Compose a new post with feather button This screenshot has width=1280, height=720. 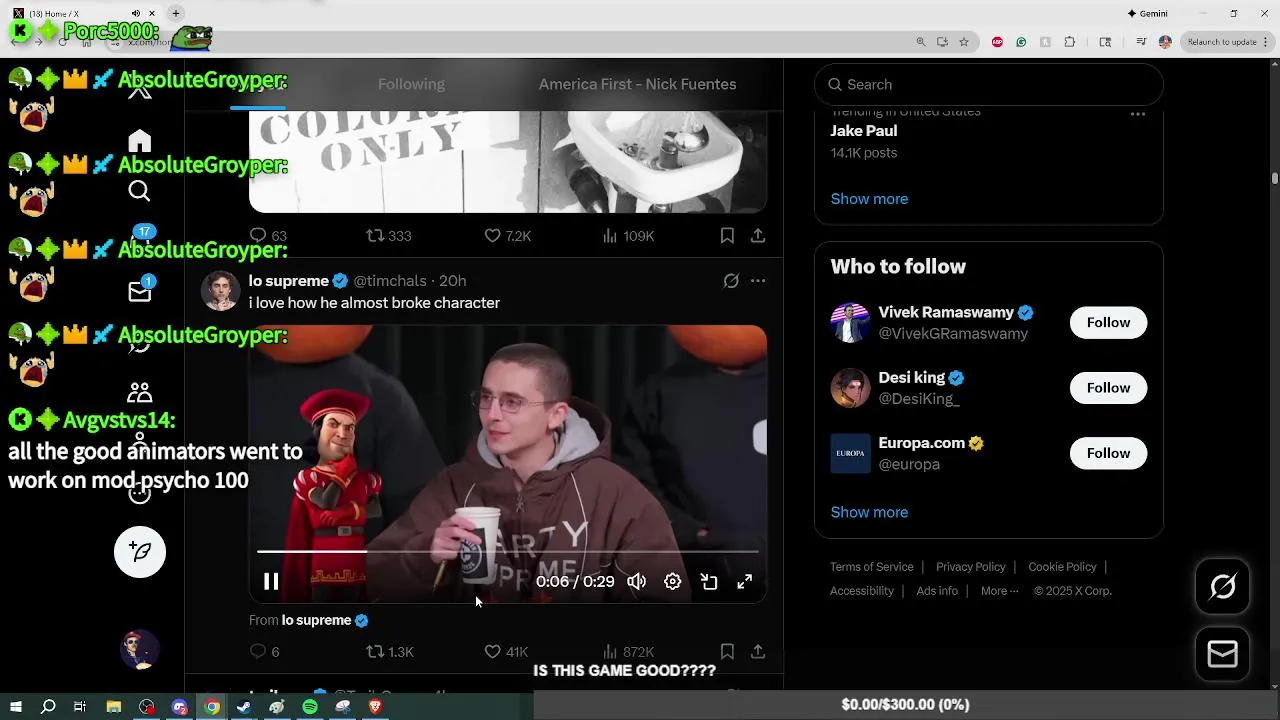(140, 552)
